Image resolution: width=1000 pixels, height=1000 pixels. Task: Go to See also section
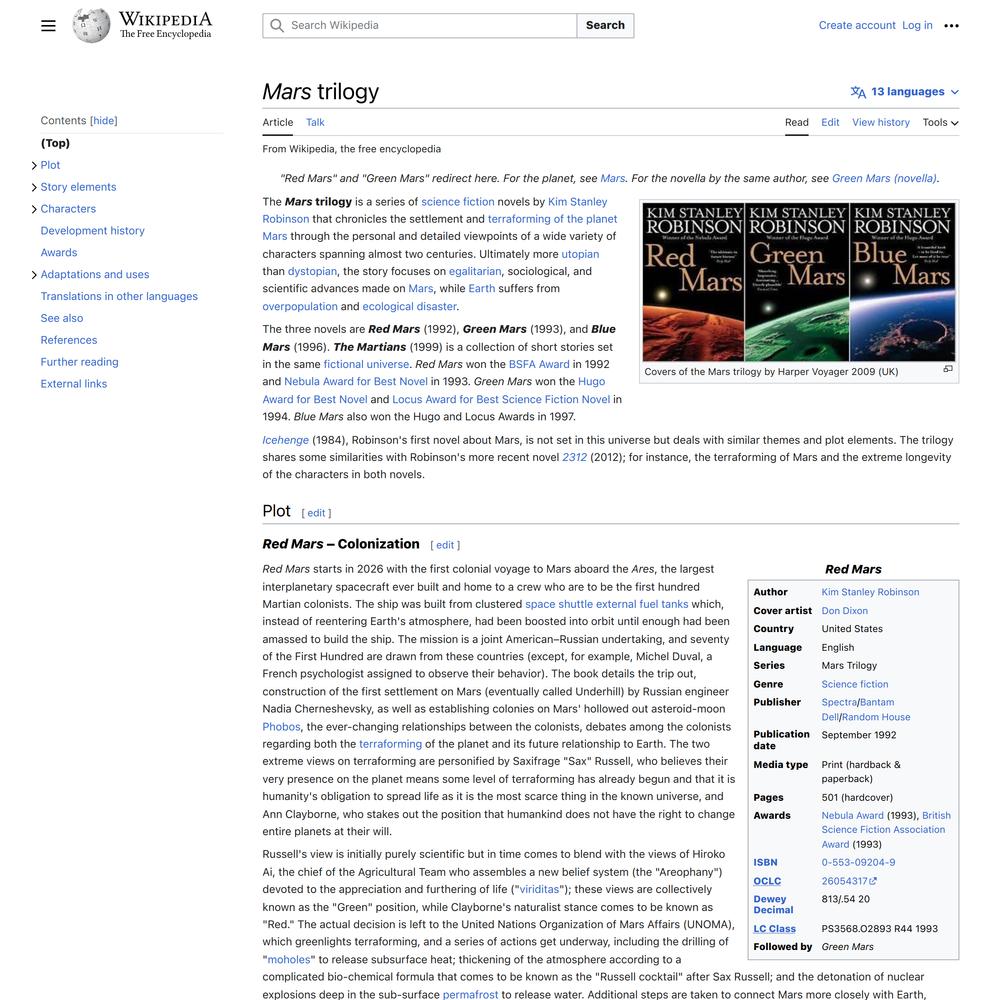point(62,318)
